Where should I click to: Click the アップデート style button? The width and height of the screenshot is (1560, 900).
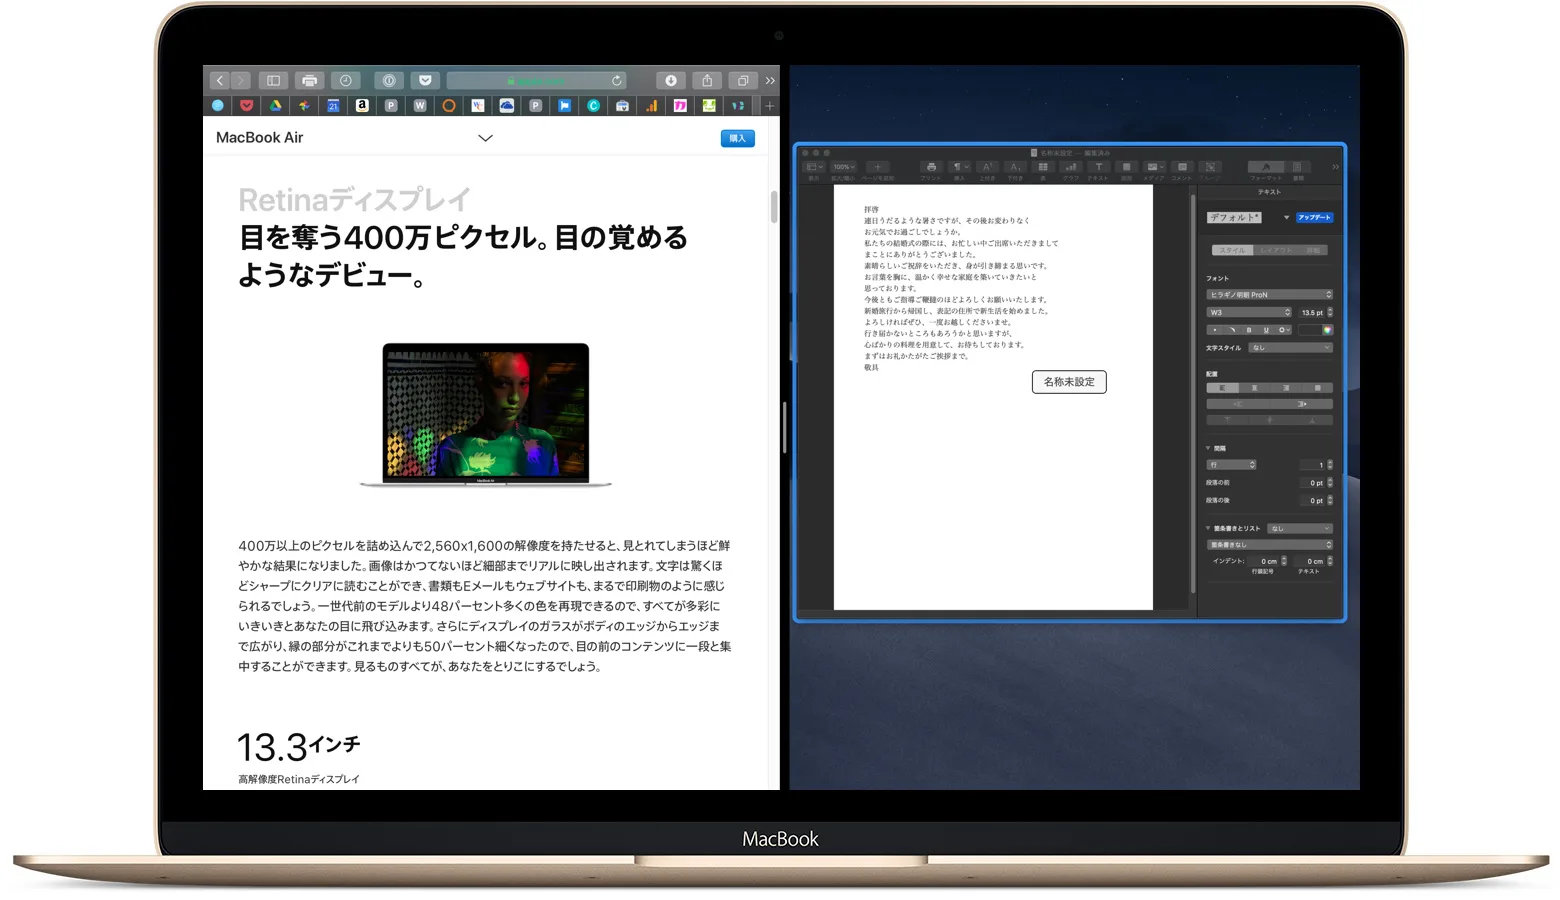[x=1314, y=217]
